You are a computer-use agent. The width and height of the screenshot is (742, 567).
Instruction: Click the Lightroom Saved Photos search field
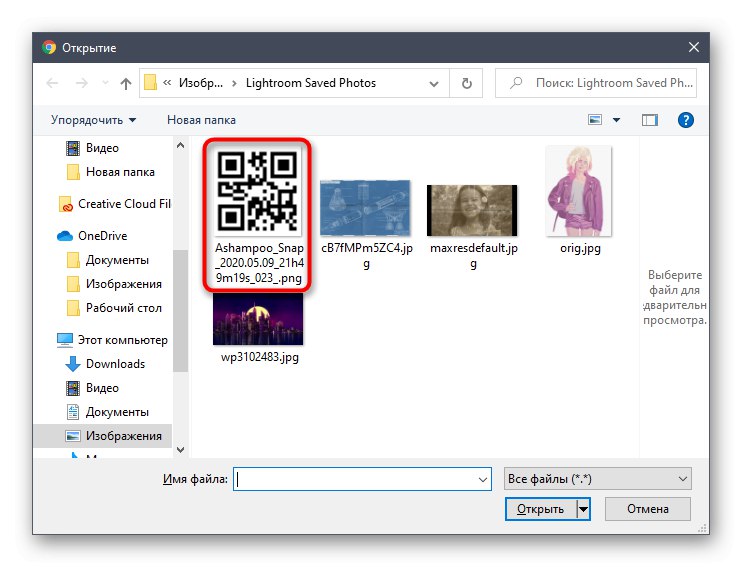tap(596, 83)
